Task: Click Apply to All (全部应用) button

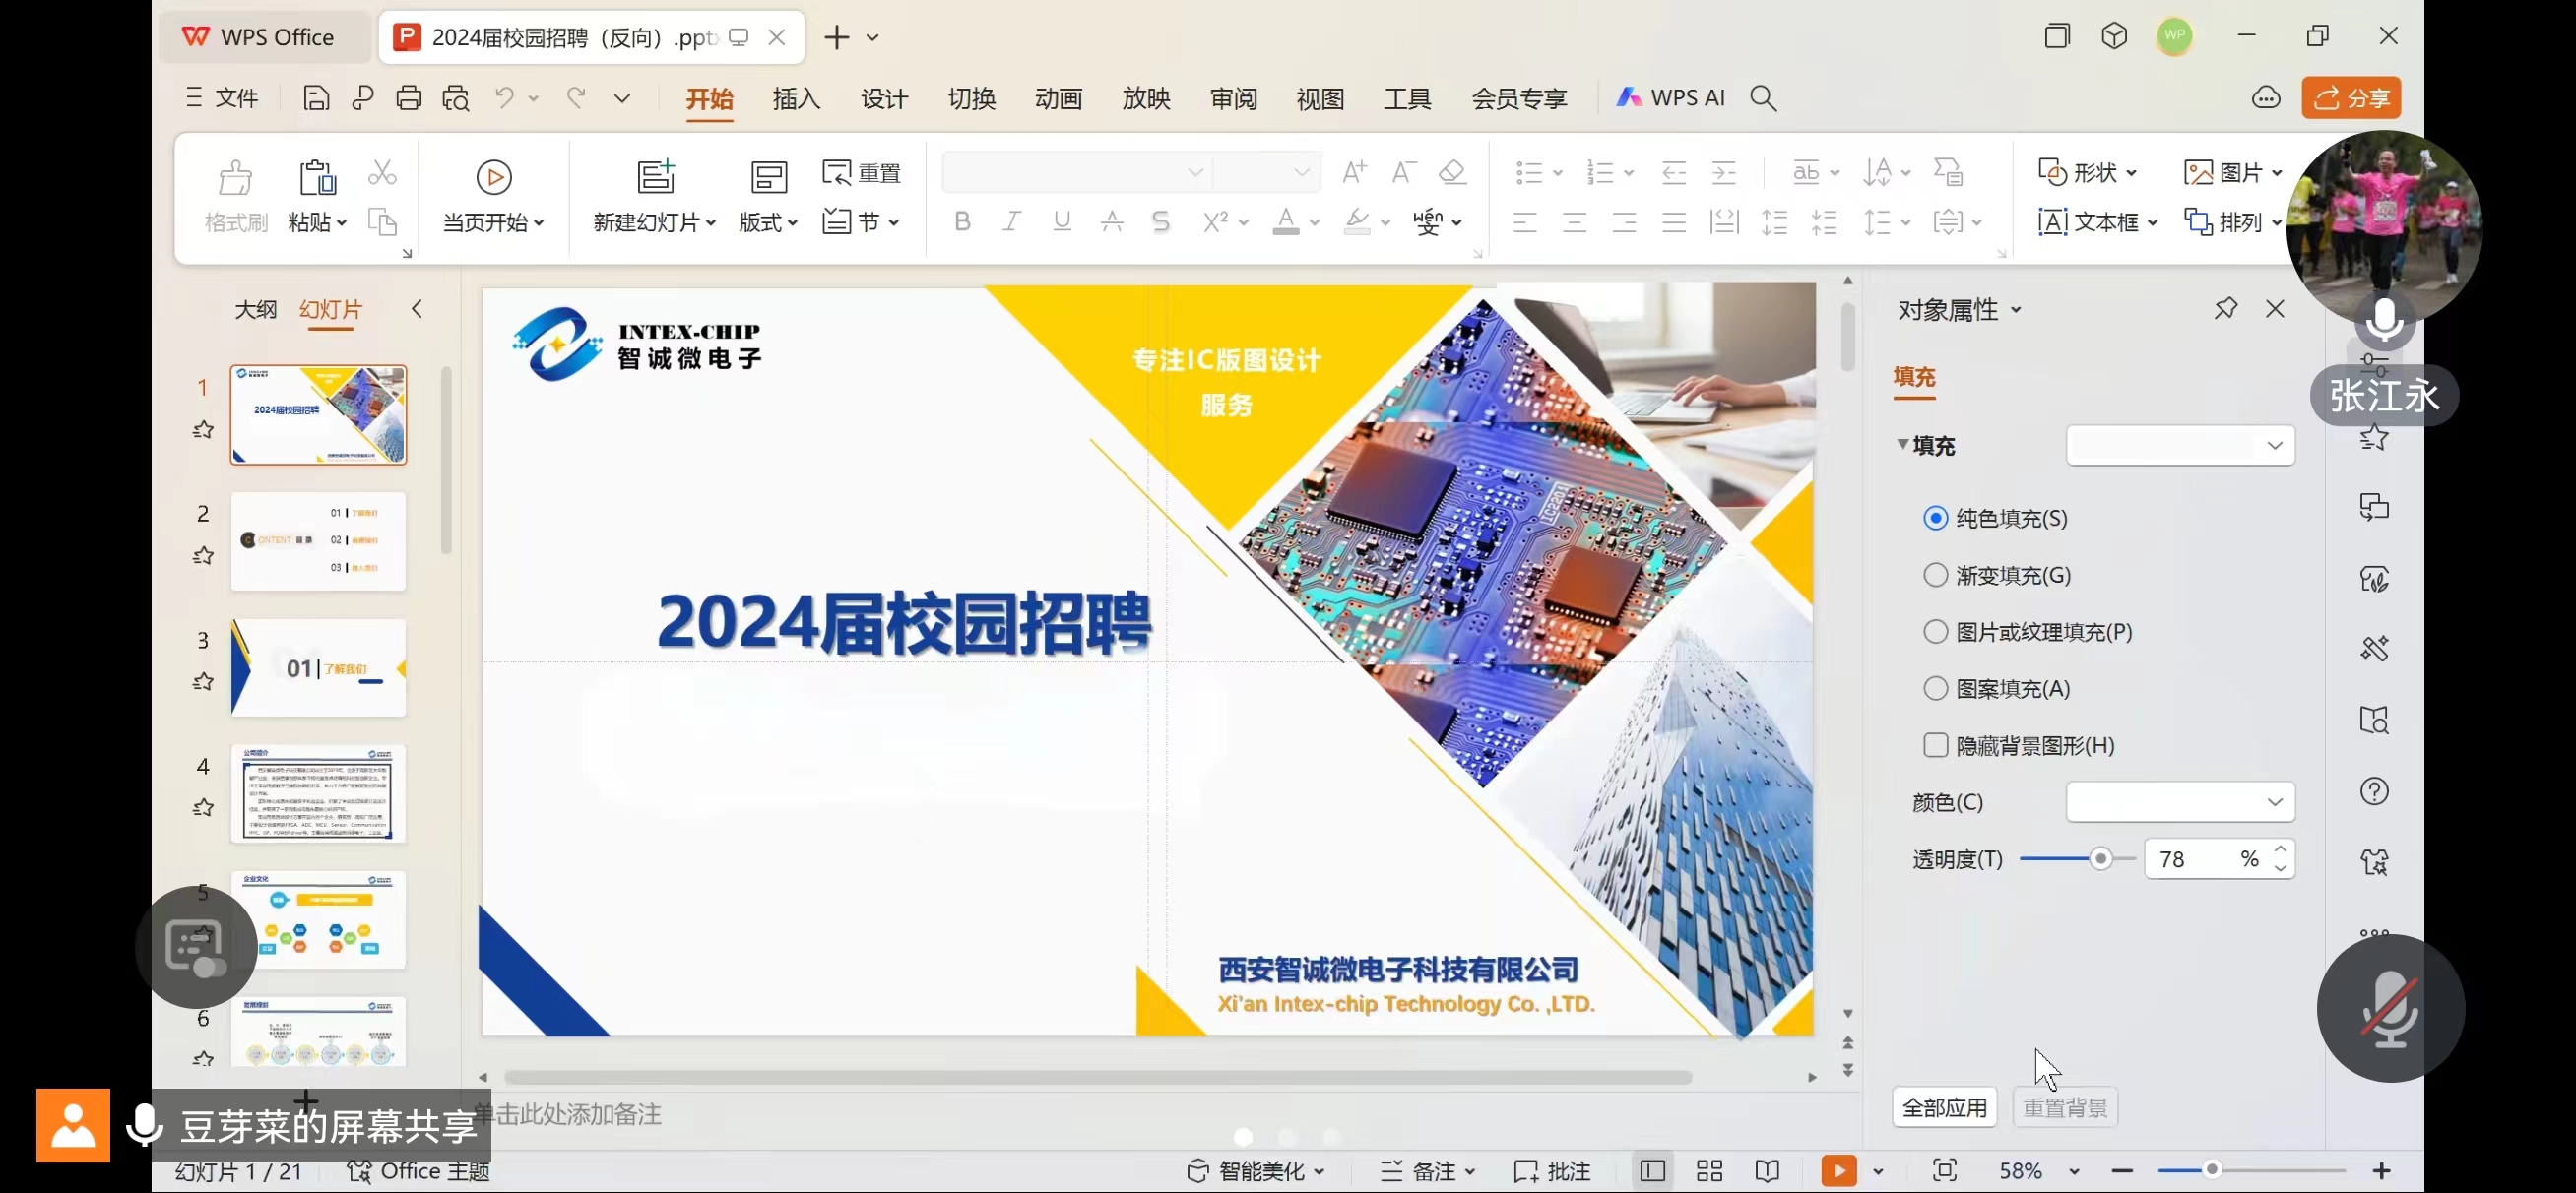Action: [x=1945, y=1107]
